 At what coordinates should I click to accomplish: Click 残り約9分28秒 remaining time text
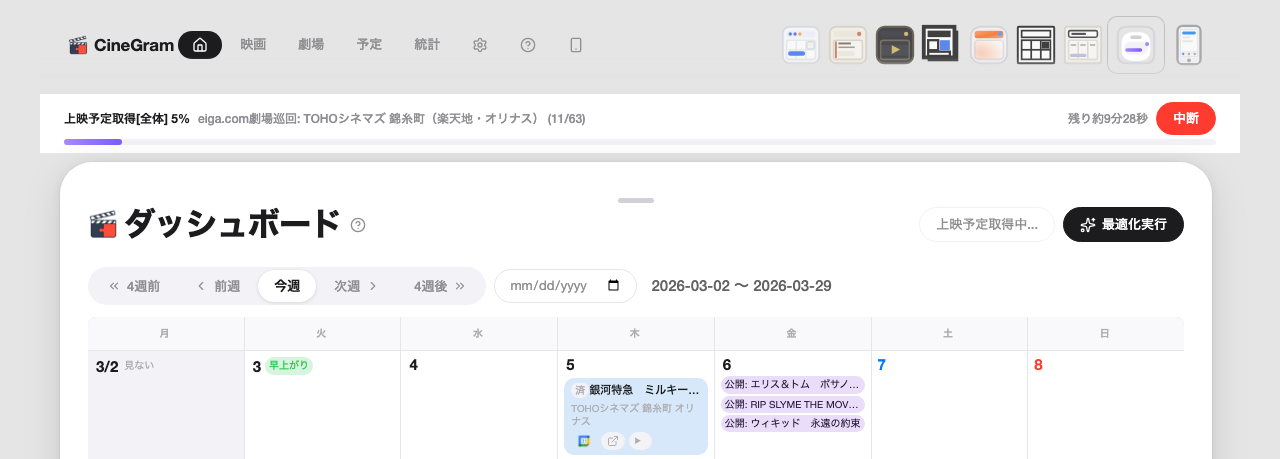click(1107, 118)
